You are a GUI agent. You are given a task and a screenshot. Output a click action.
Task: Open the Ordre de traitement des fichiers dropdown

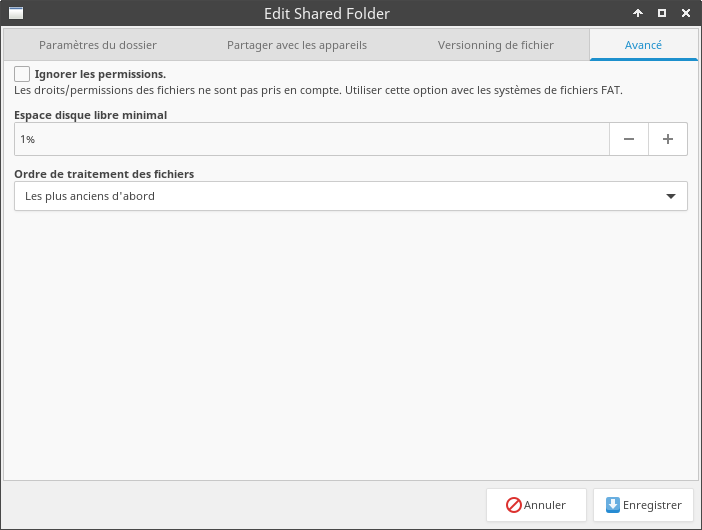351,196
